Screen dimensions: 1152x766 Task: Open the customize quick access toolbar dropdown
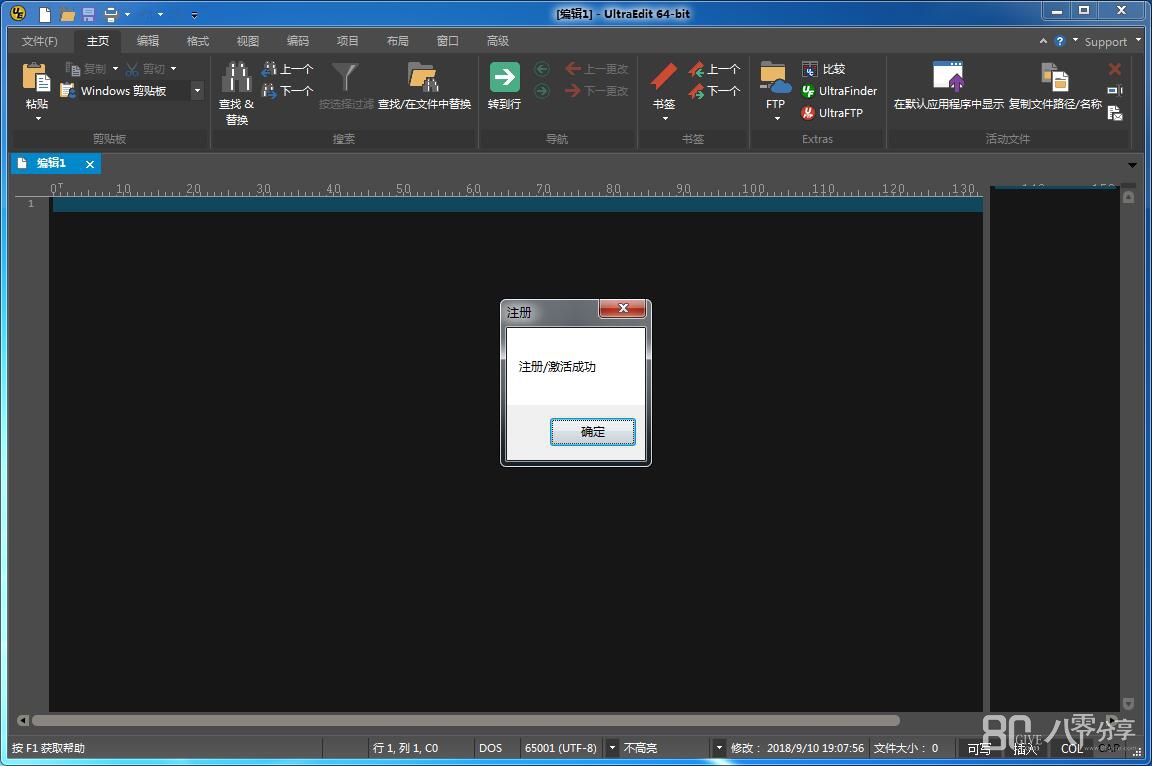click(194, 14)
